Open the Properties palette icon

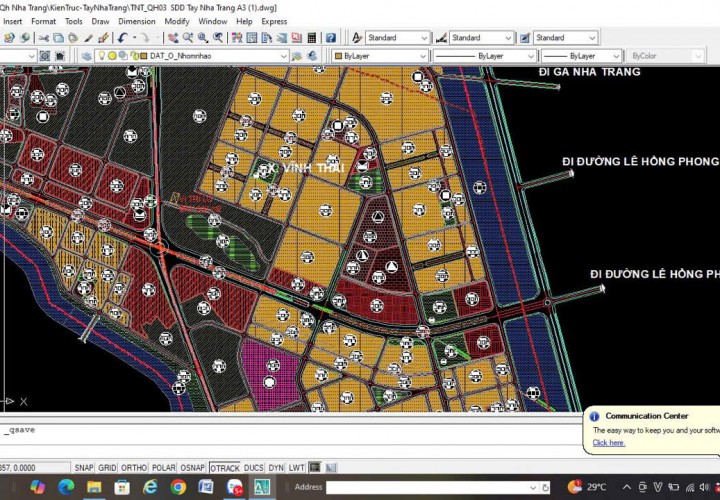237,38
